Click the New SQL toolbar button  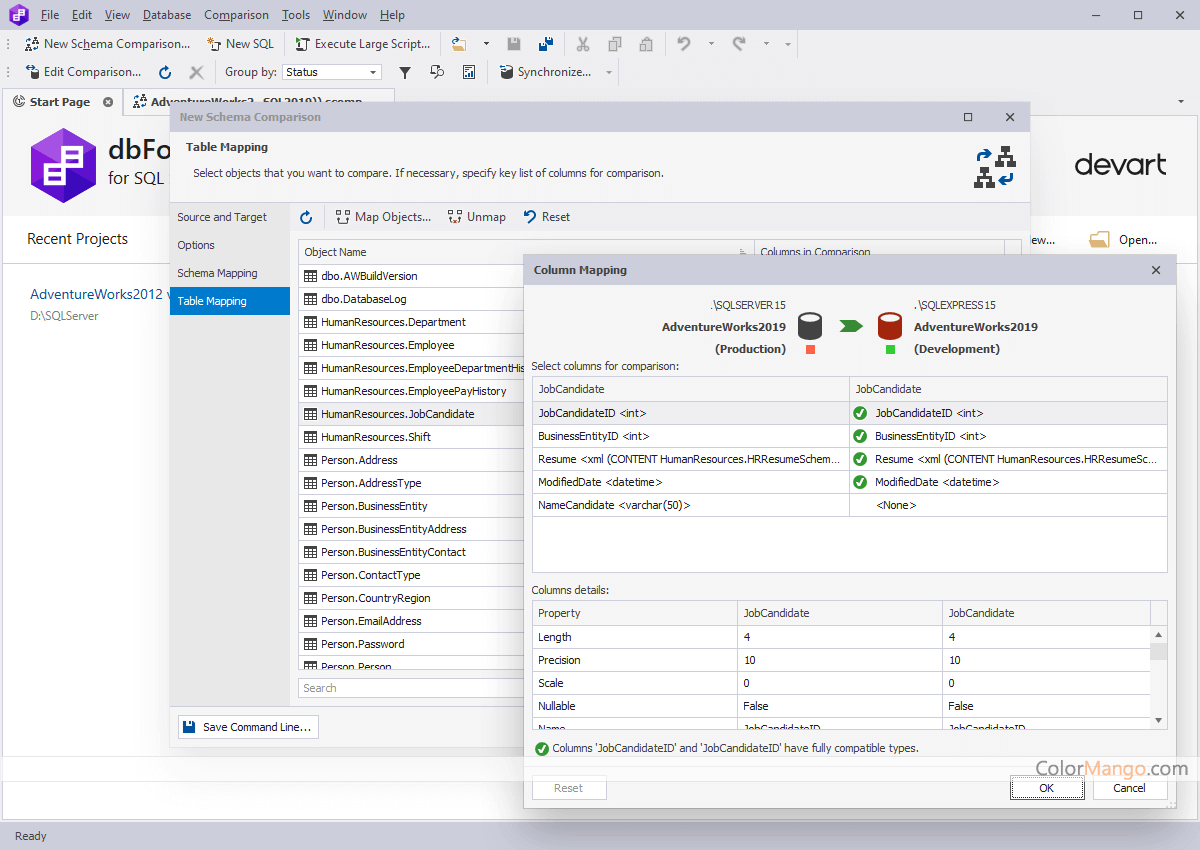[240, 44]
